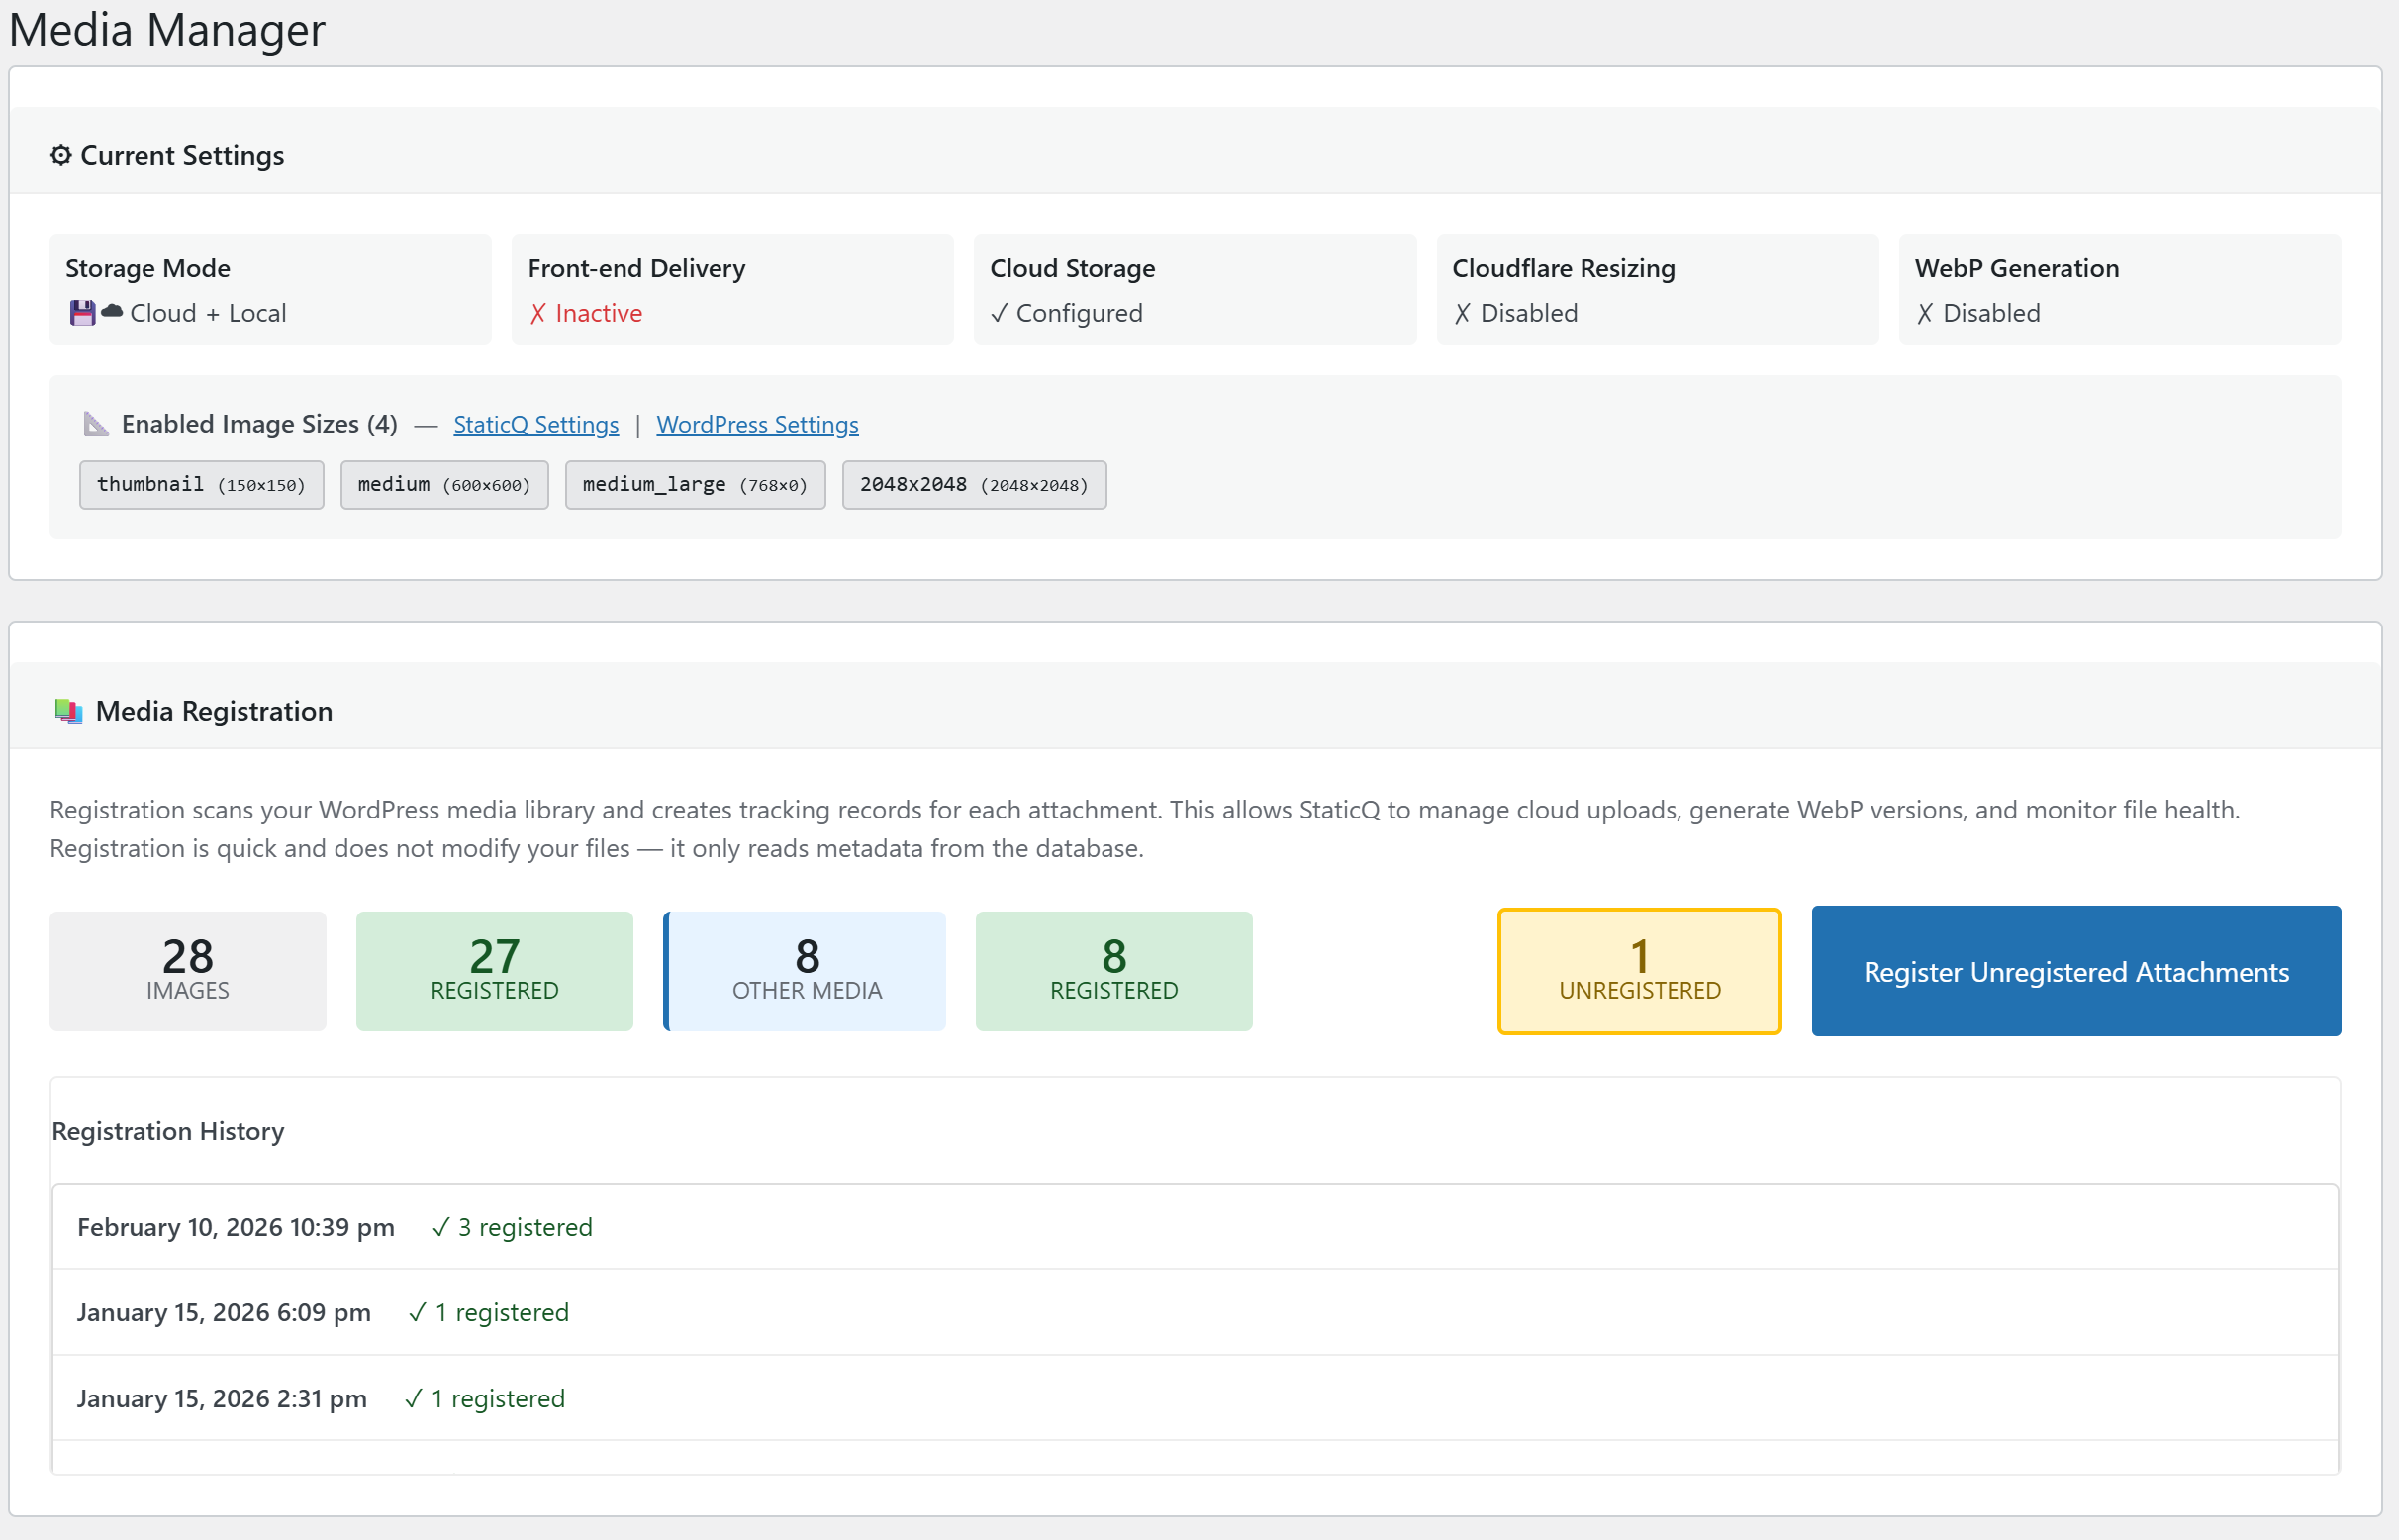Click the checkmark beside Configured cloud storage
Image resolution: width=2399 pixels, height=1540 pixels.
(999, 313)
